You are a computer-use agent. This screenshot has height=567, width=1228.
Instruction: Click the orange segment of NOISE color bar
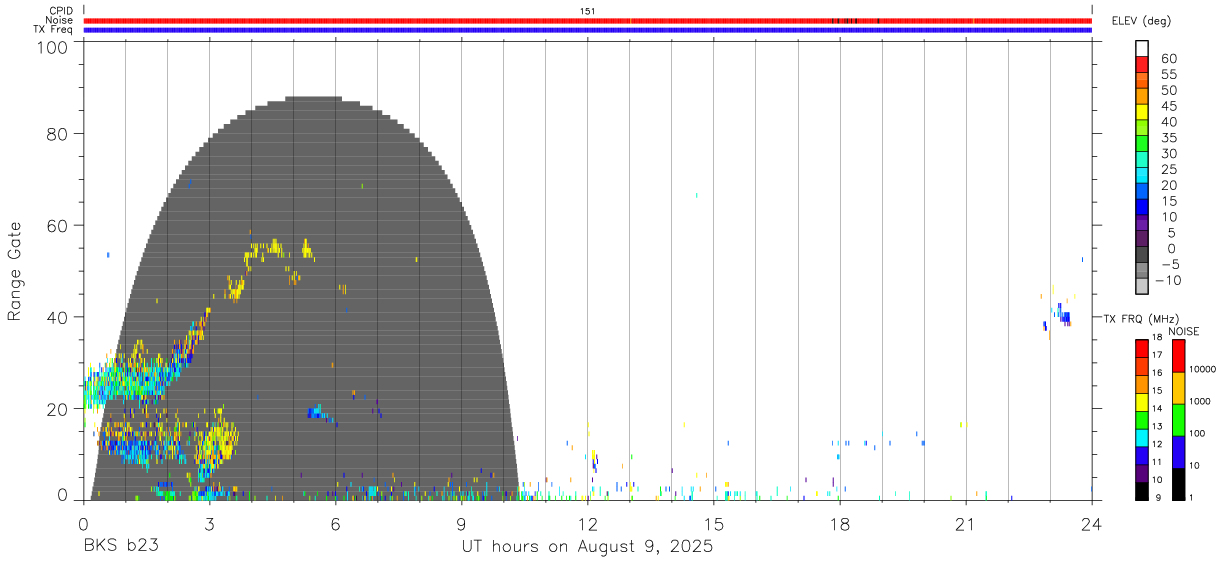click(1178, 388)
